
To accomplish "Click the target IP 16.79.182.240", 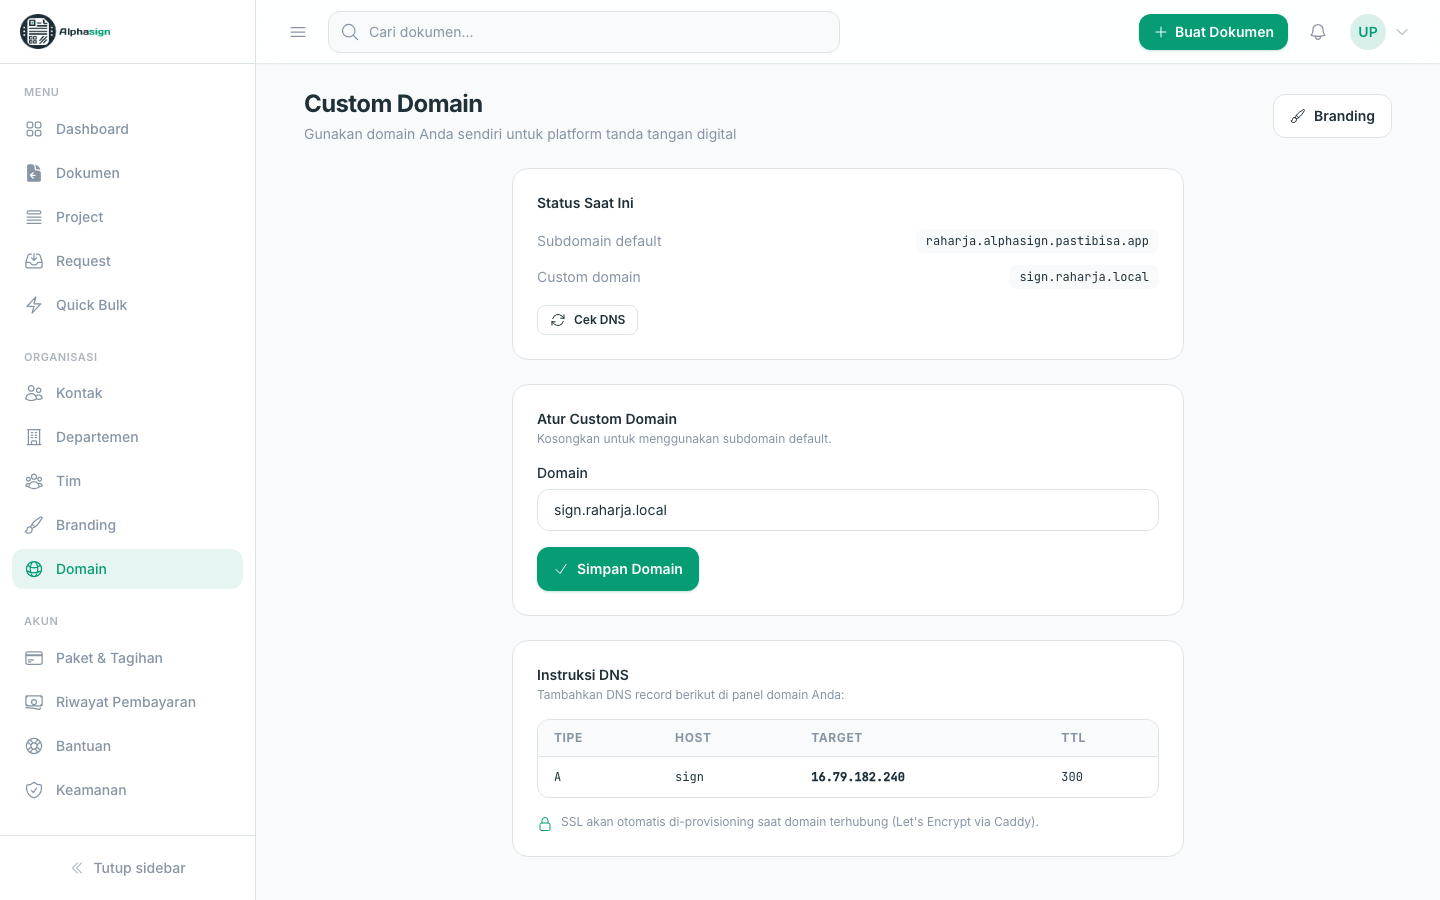I will (858, 777).
